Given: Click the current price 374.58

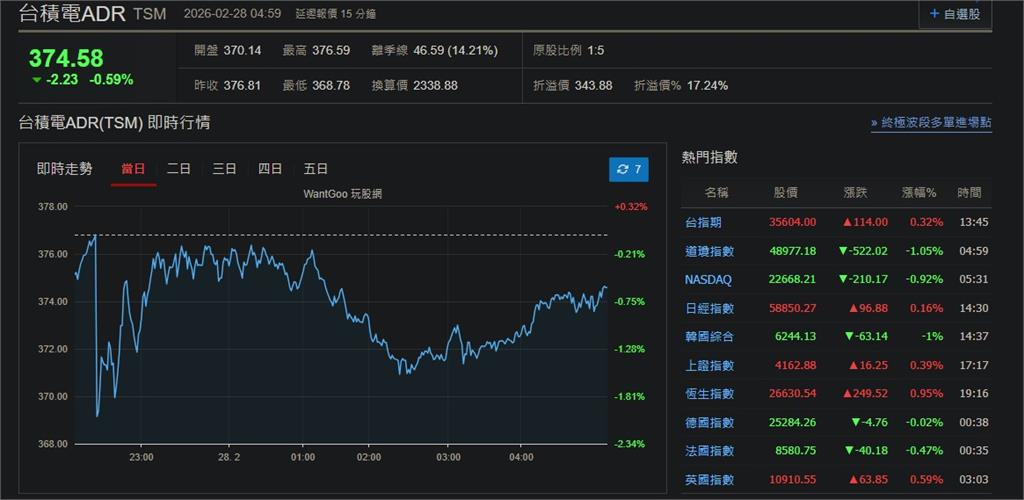Looking at the screenshot, I should [66, 58].
